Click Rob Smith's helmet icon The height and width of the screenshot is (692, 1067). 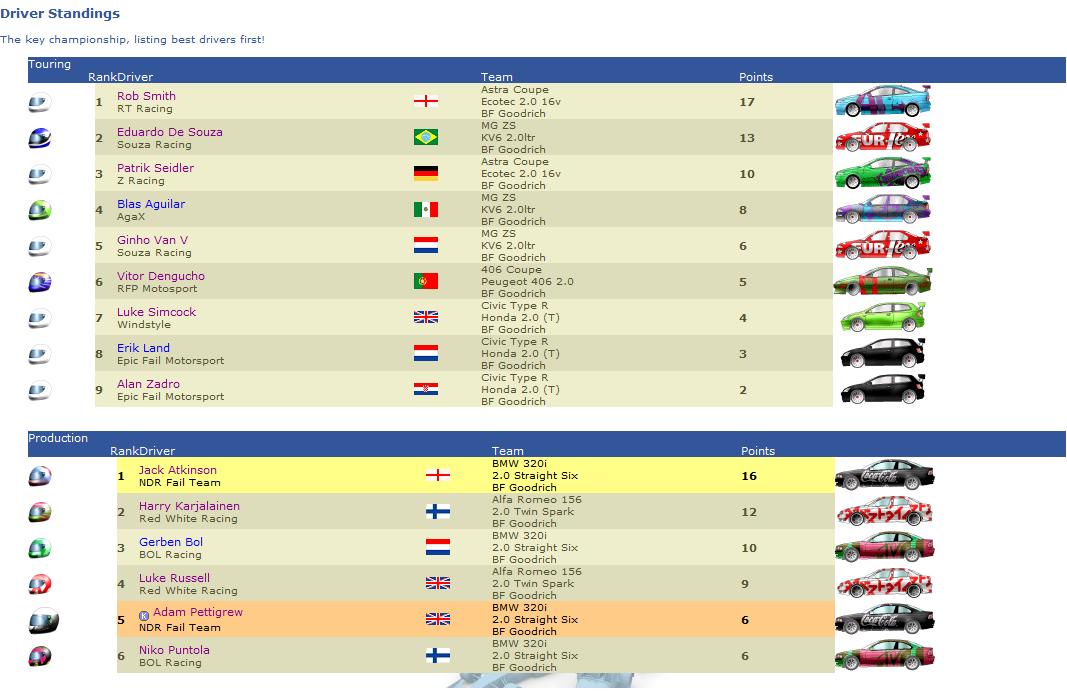click(x=39, y=102)
